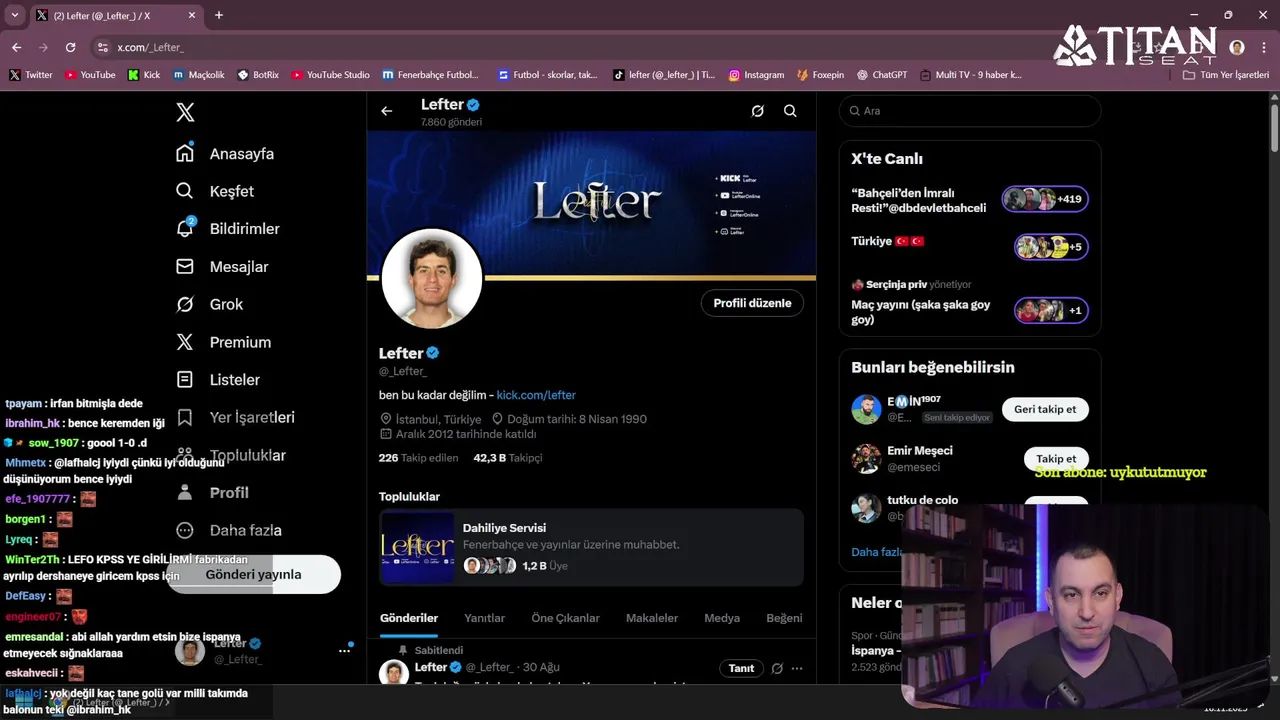Open Lefter banner header image
Image resolution: width=1280 pixels, height=720 pixels.
coord(591,205)
